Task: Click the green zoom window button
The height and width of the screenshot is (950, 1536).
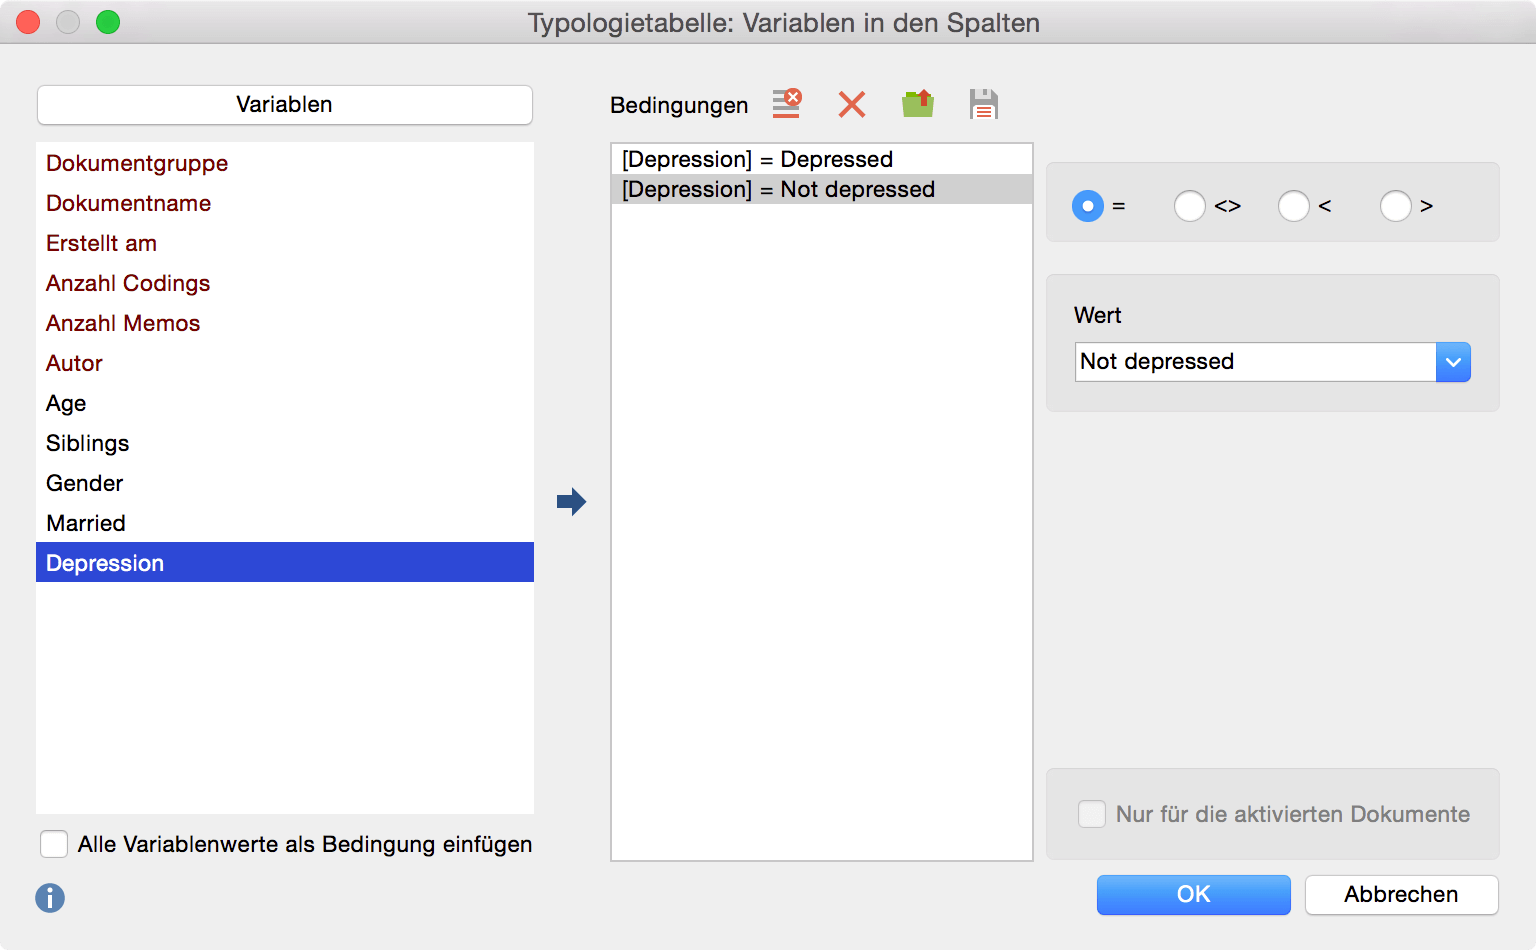Action: point(108,22)
